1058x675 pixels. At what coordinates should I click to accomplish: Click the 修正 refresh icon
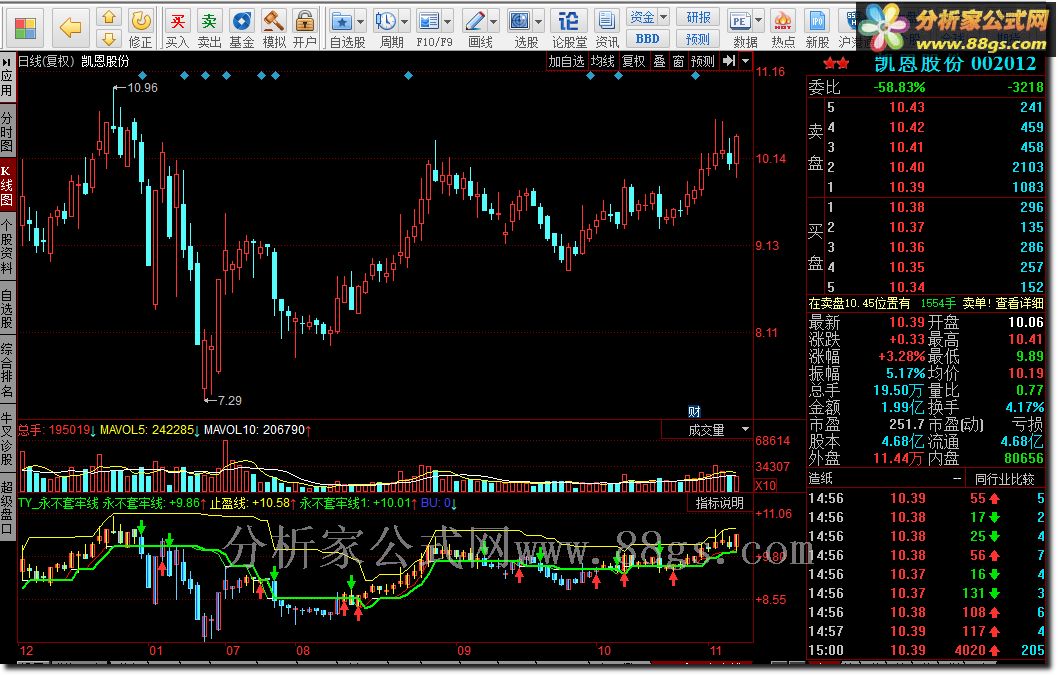140,28
